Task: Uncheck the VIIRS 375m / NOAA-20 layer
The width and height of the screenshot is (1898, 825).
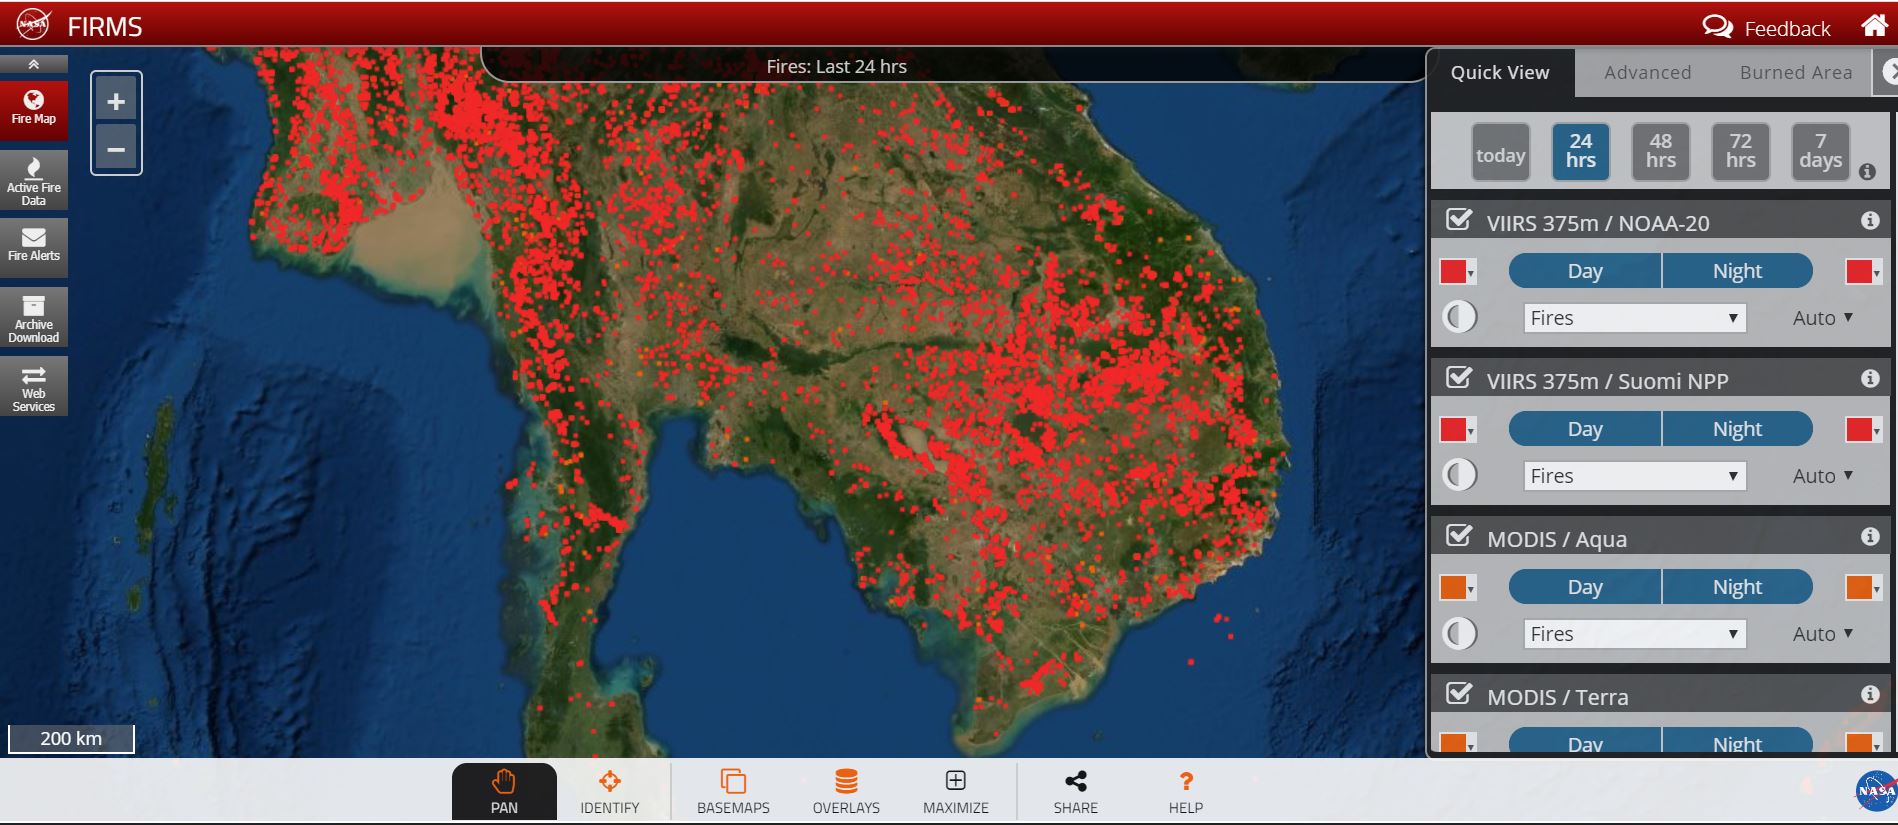Action: tap(1459, 220)
